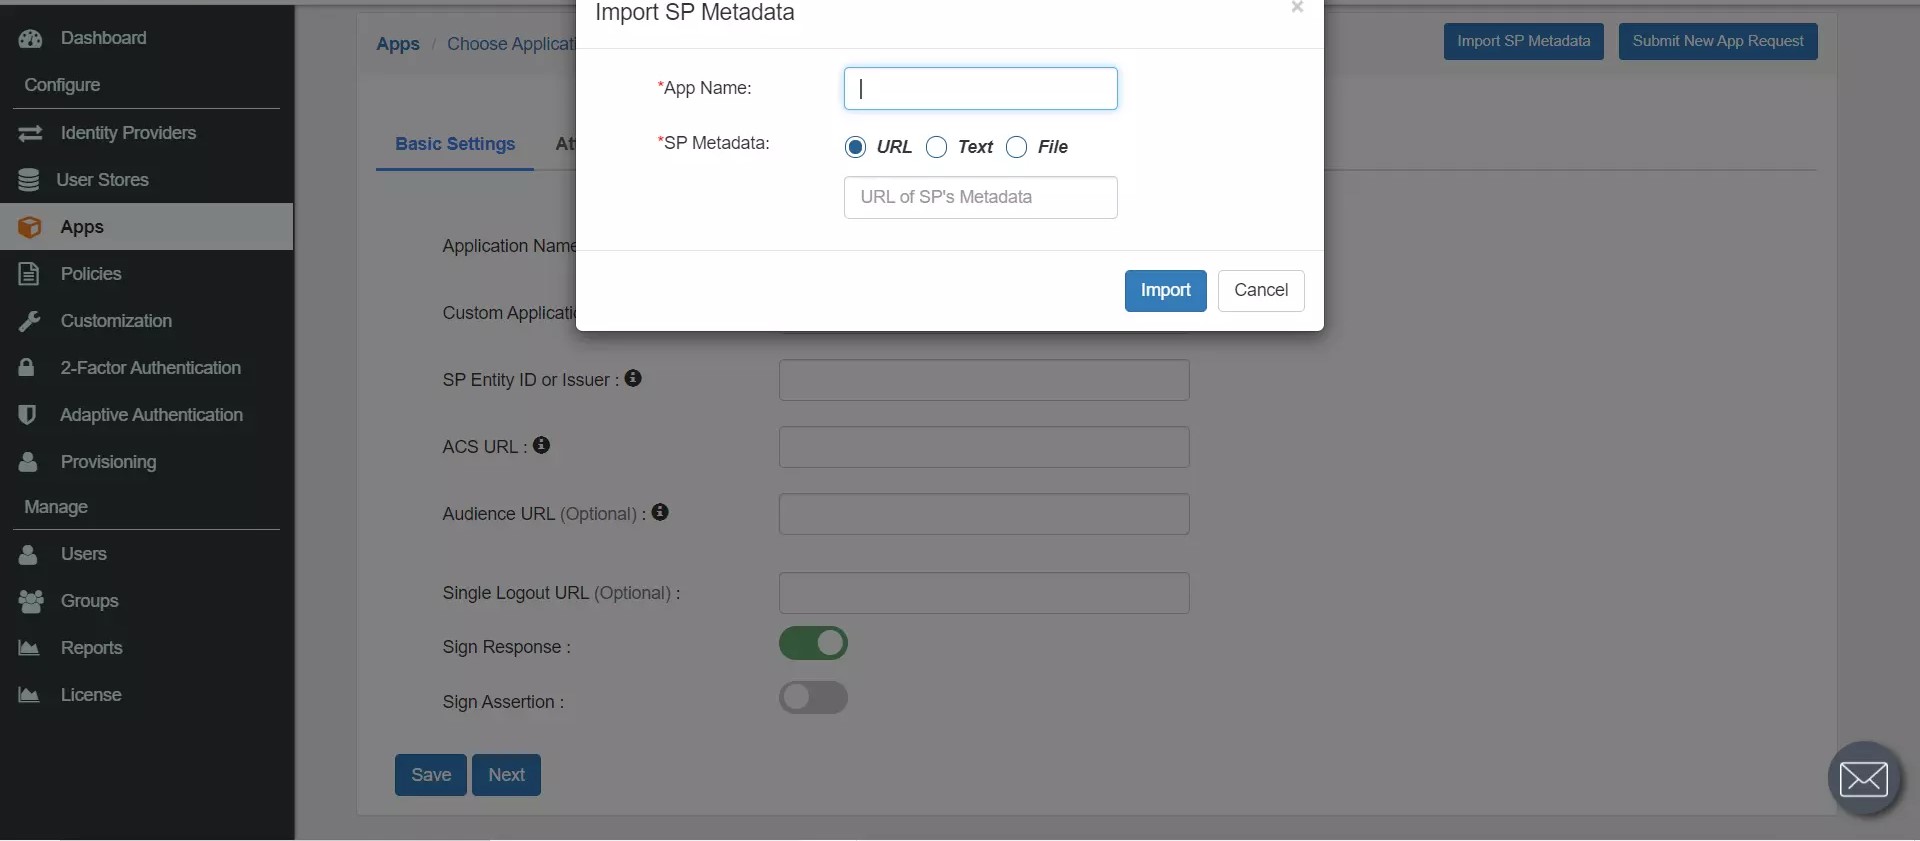Click the Customization wrench icon
Image resolution: width=1920 pixels, height=841 pixels.
click(x=29, y=321)
